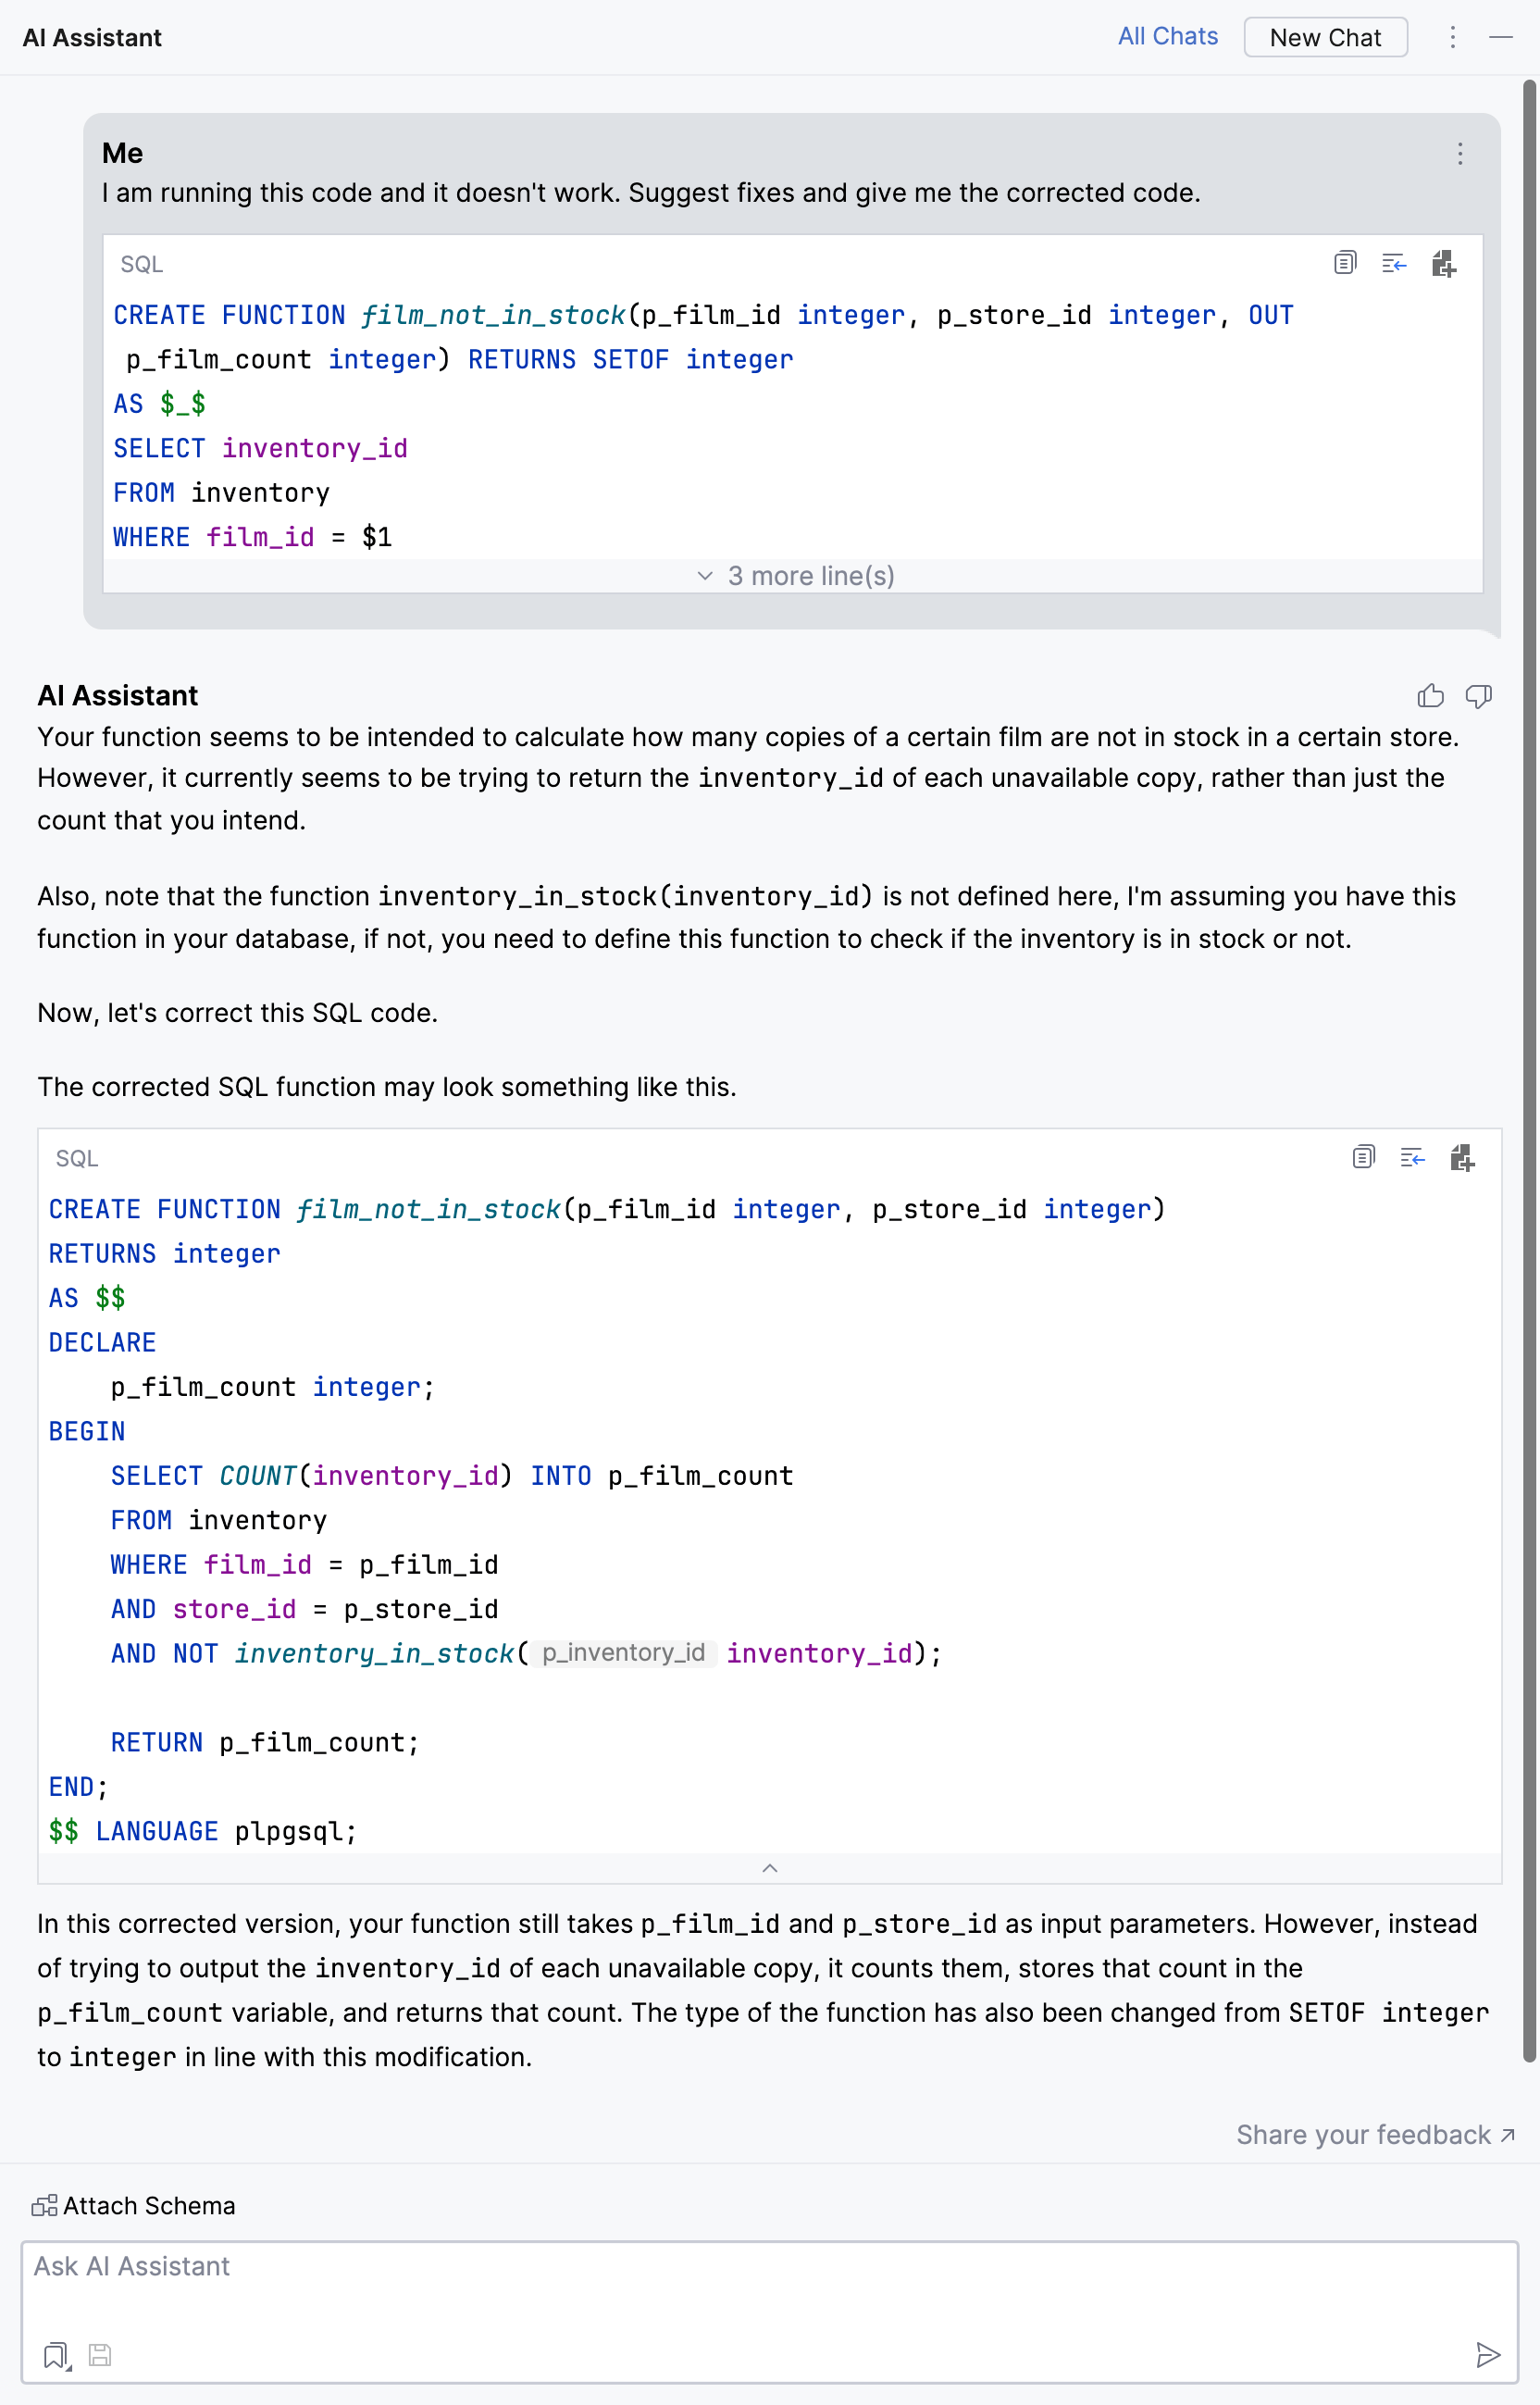Click the Attach Schema icon
The width and height of the screenshot is (1540, 2405).
(x=45, y=2205)
